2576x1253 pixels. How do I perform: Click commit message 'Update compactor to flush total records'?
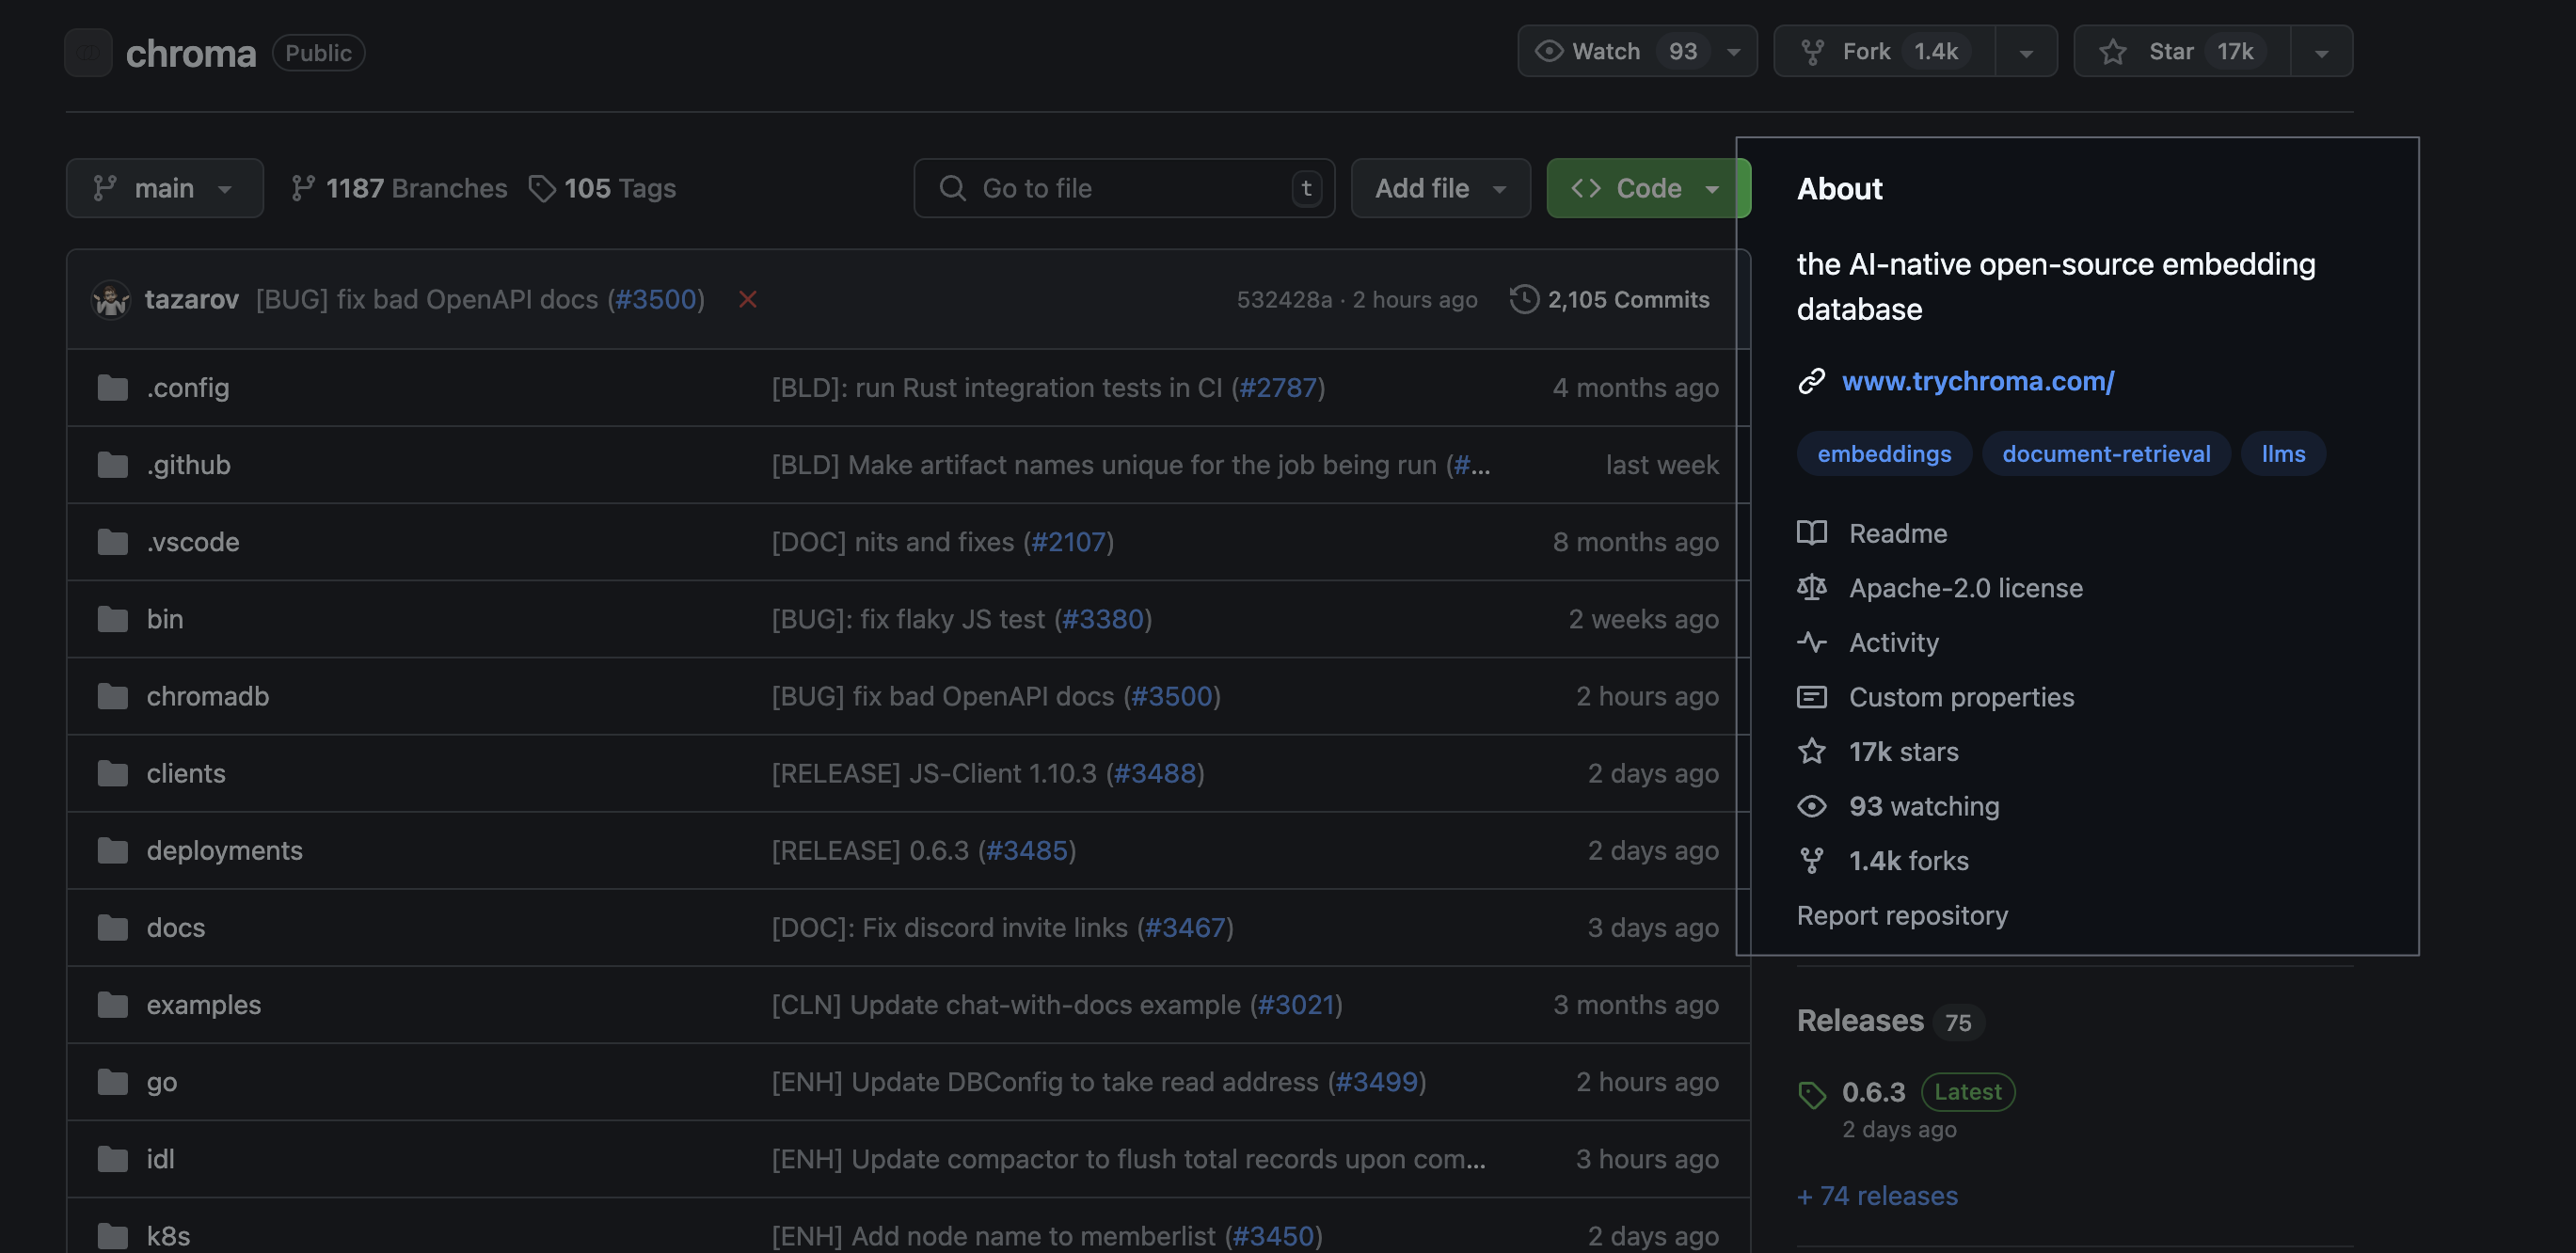tap(1128, 1158)
